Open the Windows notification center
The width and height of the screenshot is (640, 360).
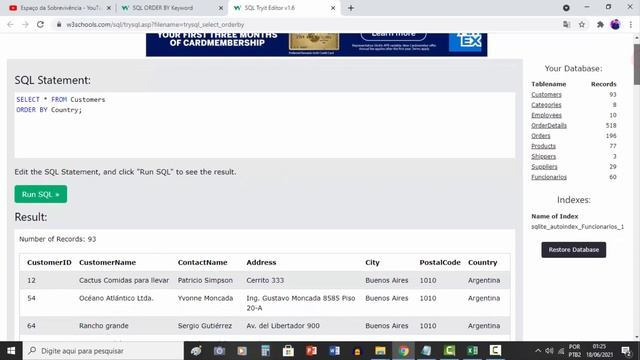click(x=626, y=351)
